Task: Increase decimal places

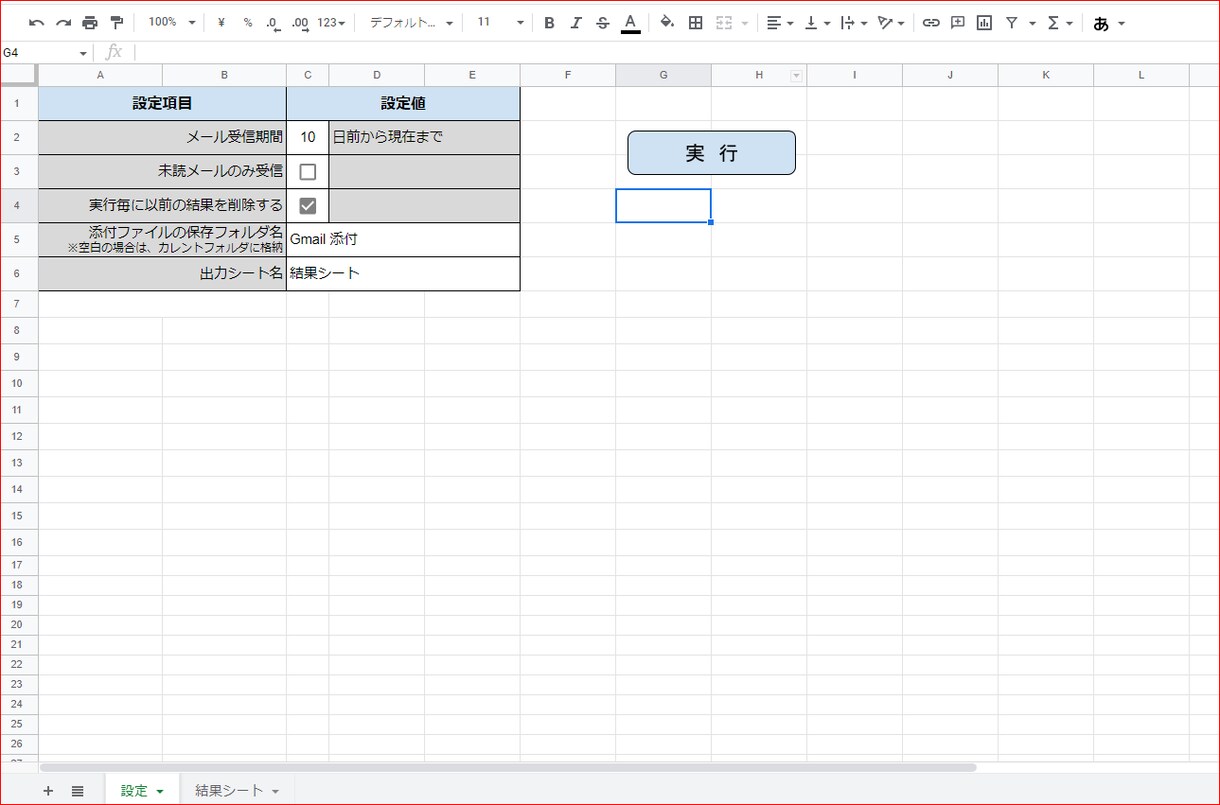Action: point(299,22)
